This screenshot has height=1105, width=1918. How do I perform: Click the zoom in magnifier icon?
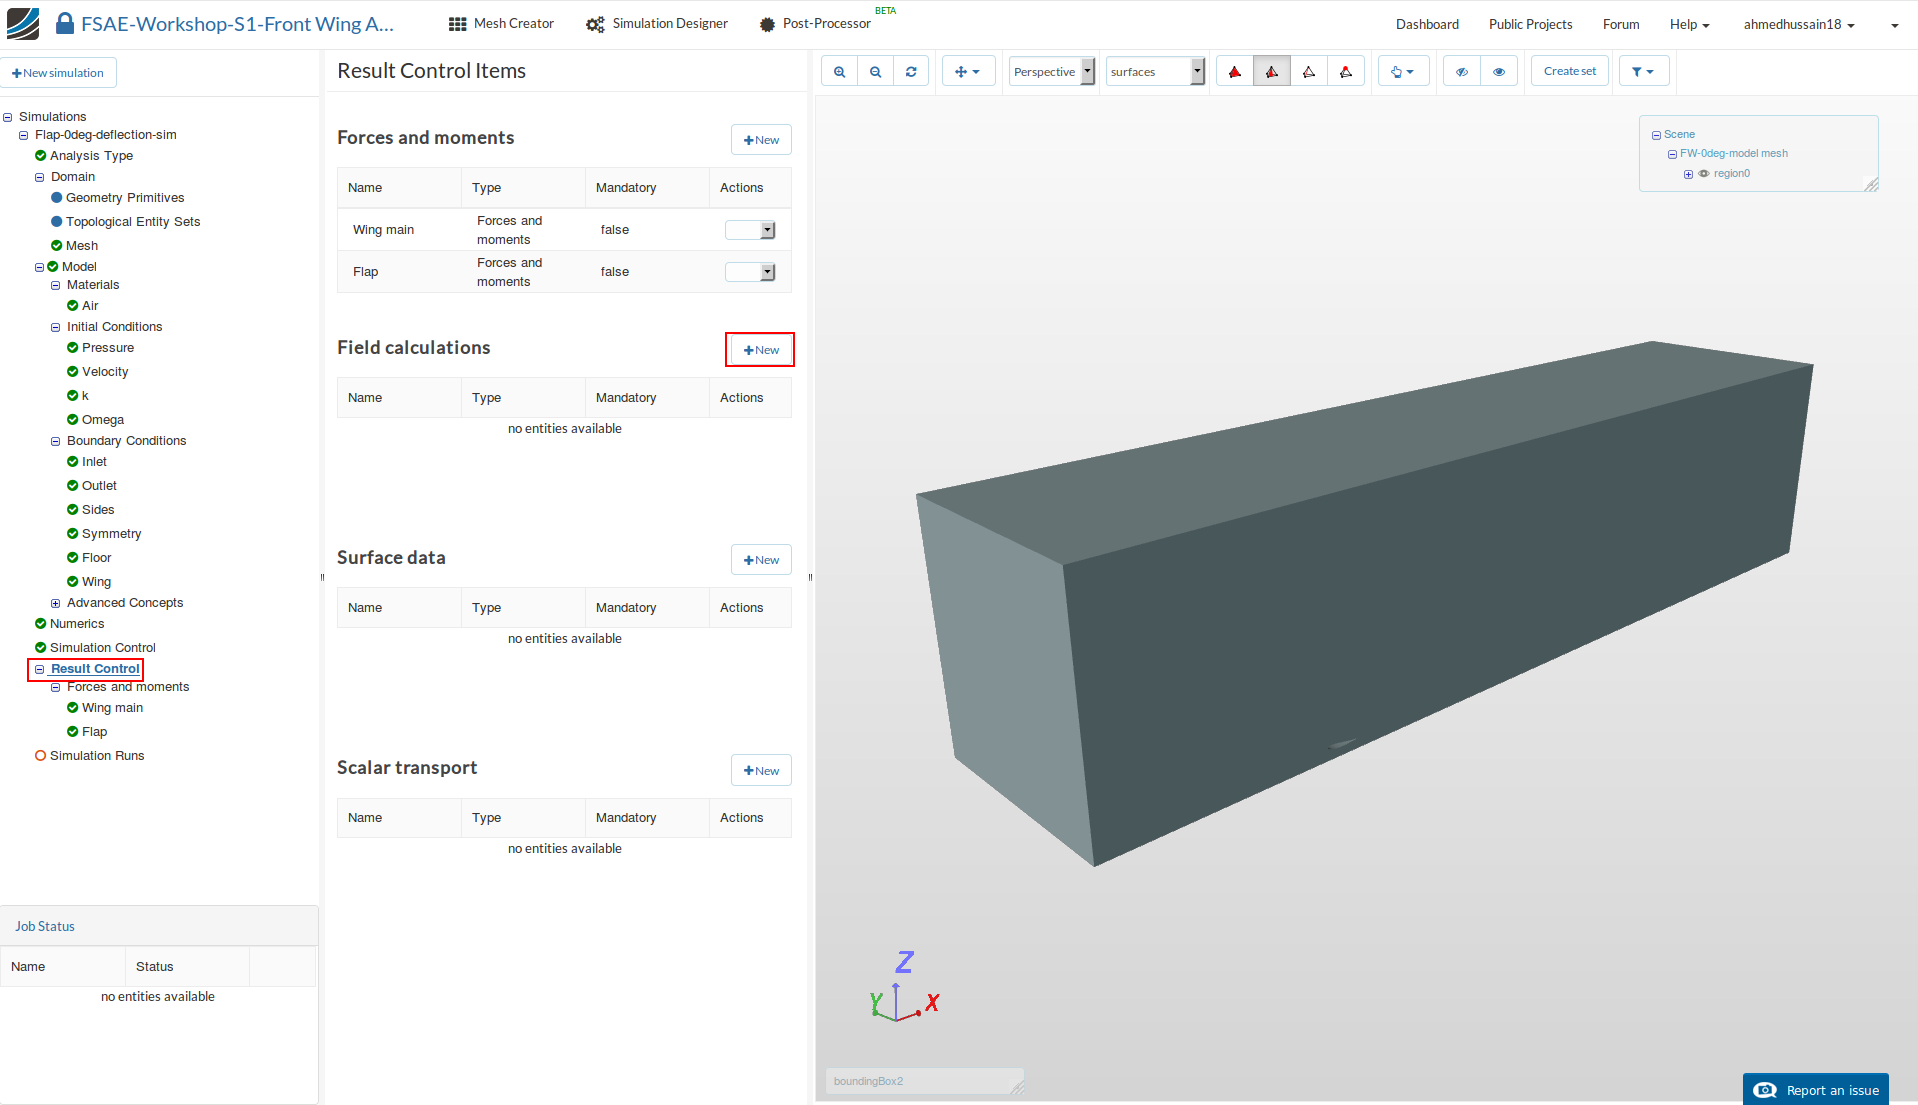[839, 72]
